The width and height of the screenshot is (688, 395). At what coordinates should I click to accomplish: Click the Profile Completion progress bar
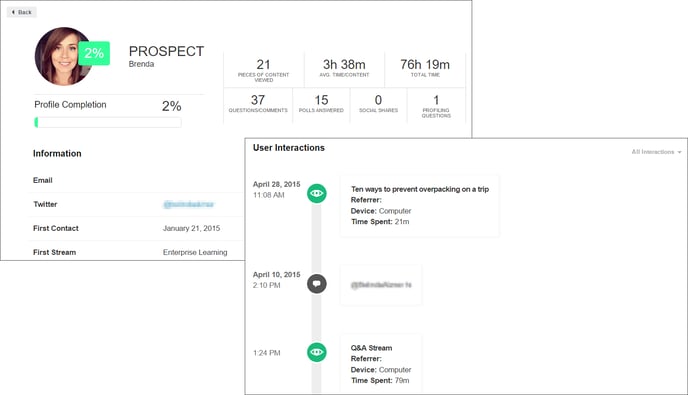108,122
